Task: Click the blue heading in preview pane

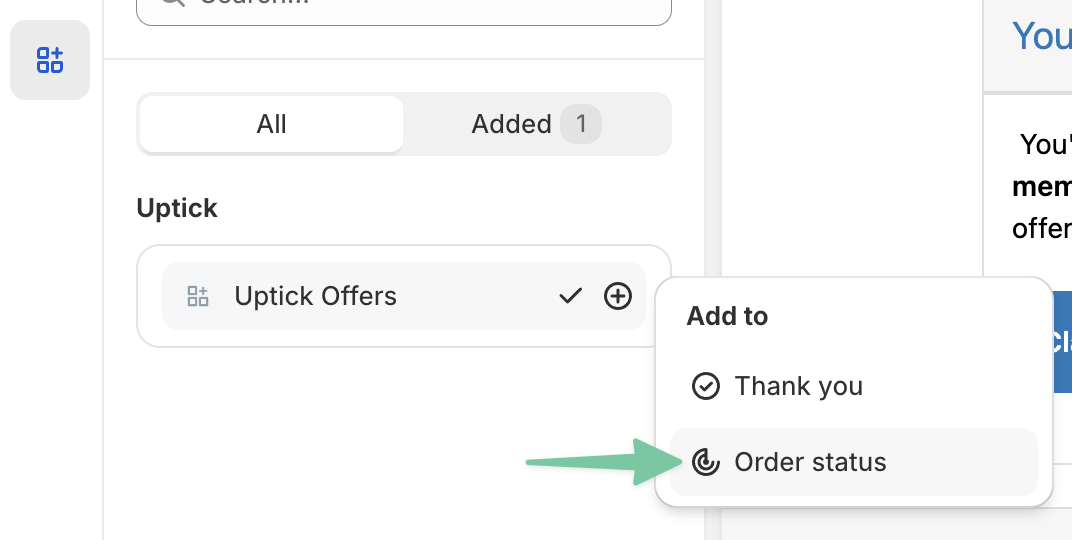Action: (x=1041, y=37)
